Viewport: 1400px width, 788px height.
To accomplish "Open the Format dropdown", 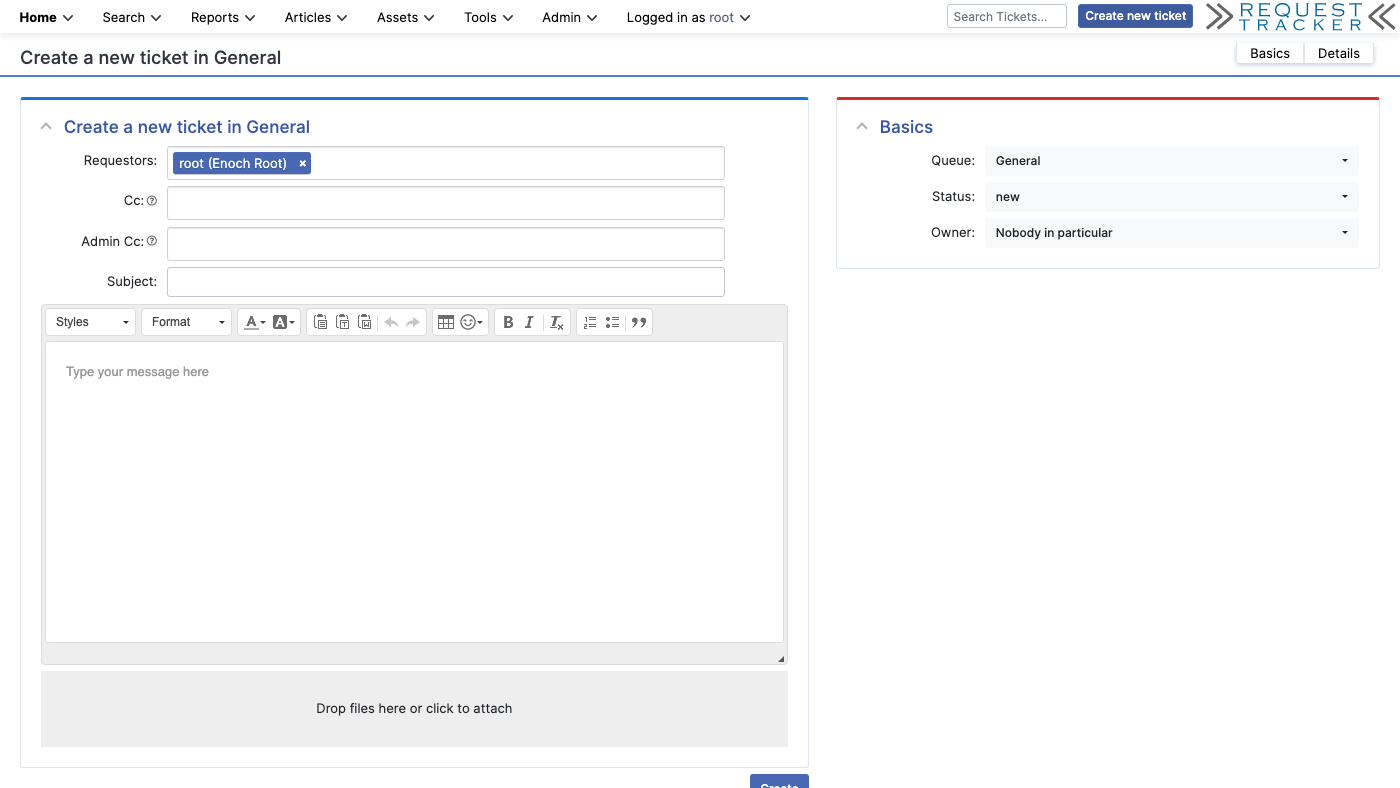I will coord(187,322).
